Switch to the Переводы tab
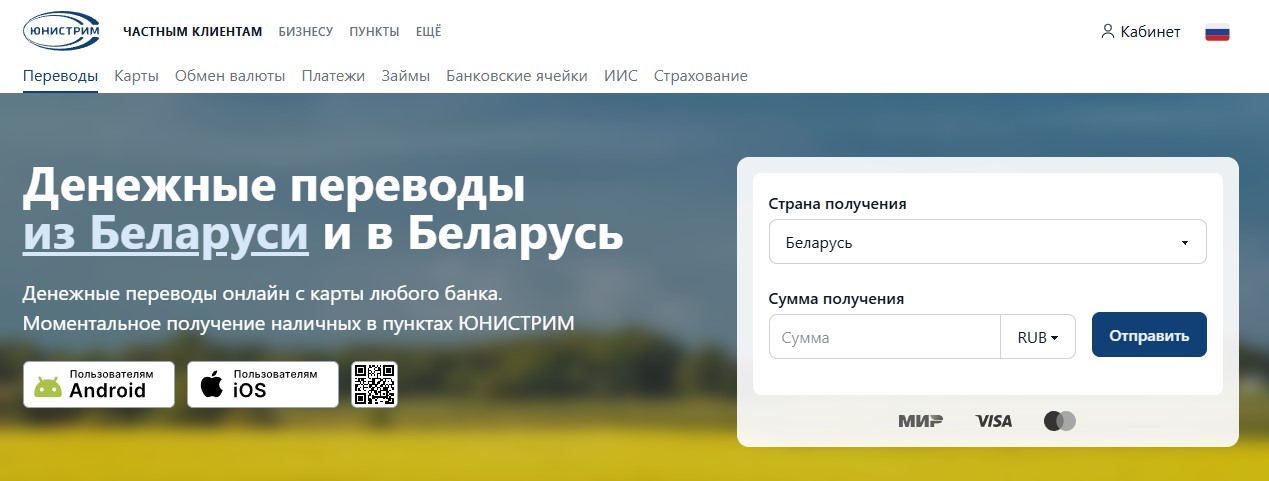The width and height of the screenshot is (1269, 481). [60, 76]
